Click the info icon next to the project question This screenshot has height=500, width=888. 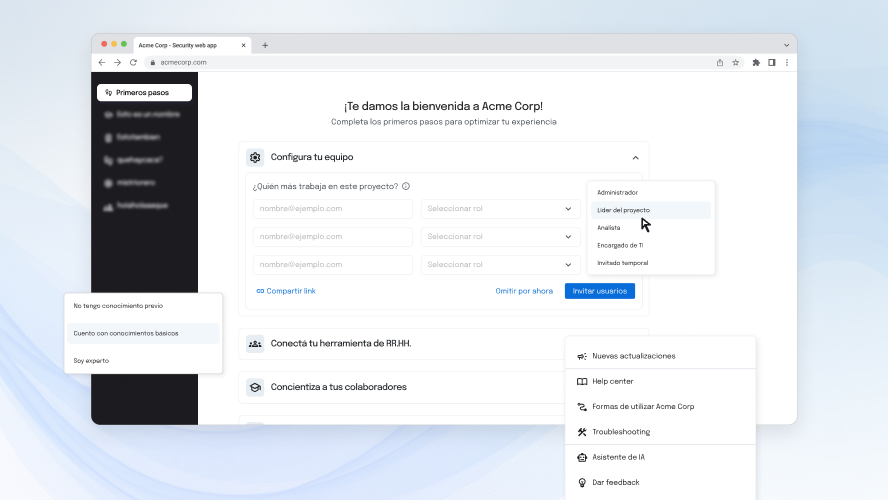tap(406, 186)
